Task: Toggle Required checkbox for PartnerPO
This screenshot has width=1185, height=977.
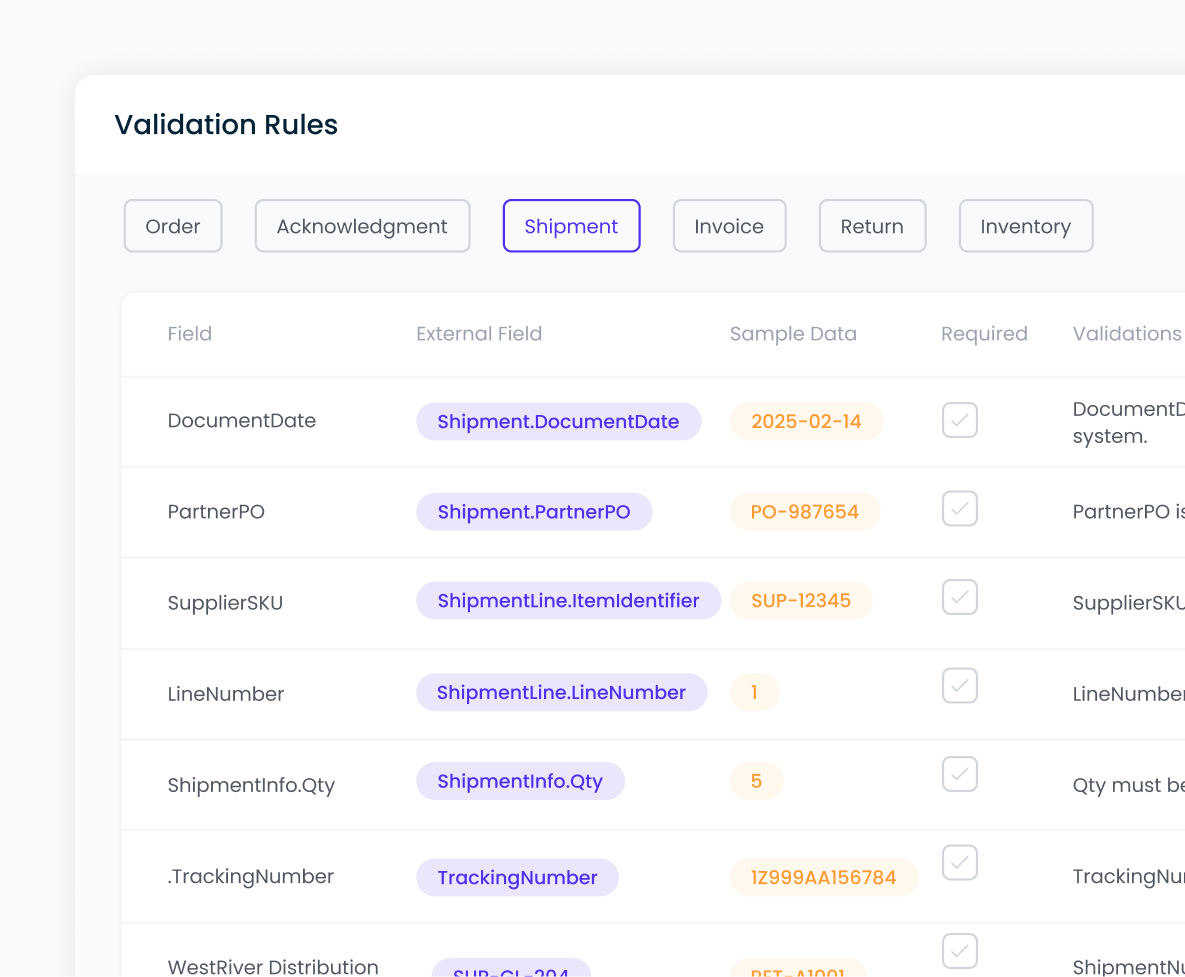Action: point(959,509)
